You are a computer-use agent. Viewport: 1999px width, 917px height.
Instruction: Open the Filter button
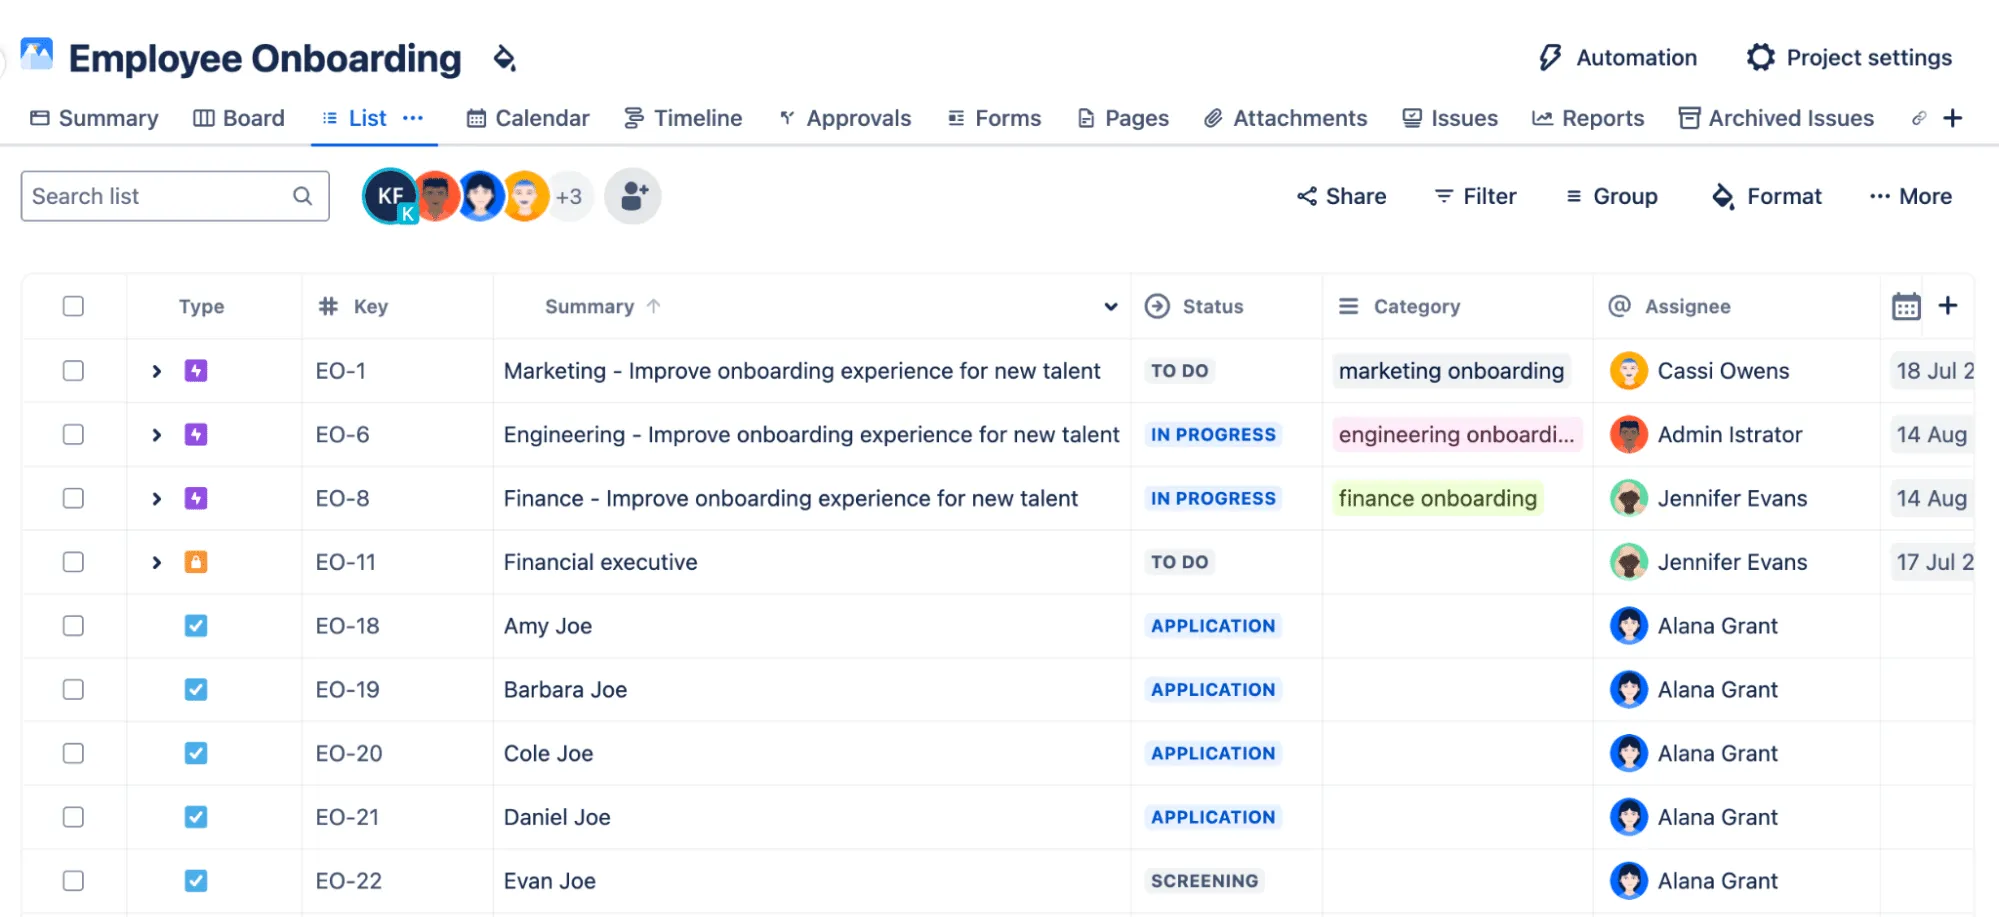(1475, 196)
